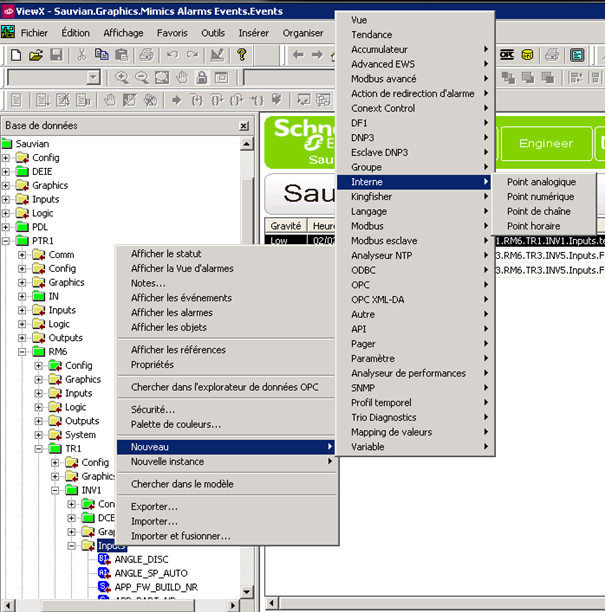
Task: Click the Copy icon in toolbar
Action: pyautogui.click(x=102, y=54)
